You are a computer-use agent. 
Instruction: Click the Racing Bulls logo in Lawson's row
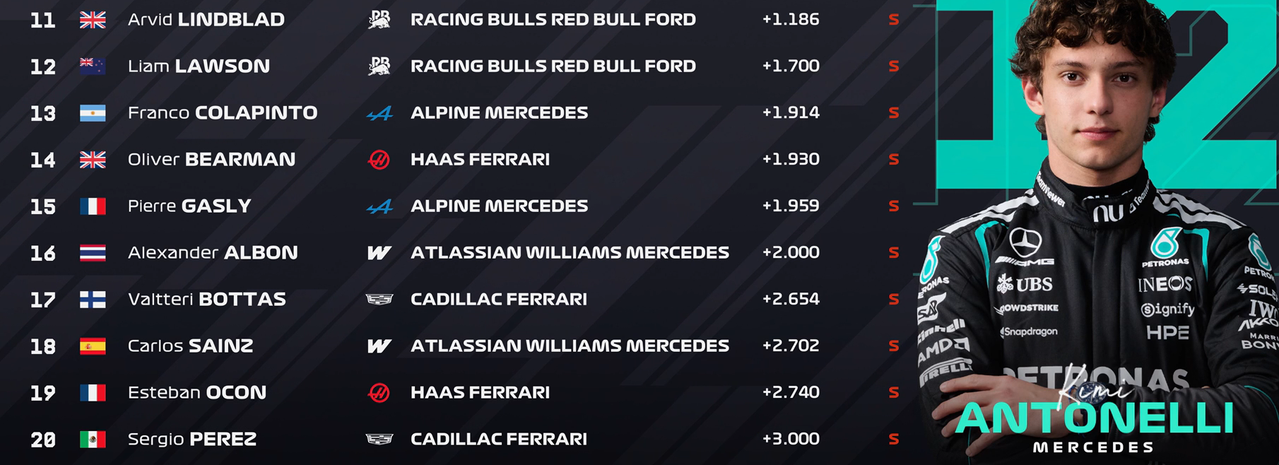click(x=379, y=66)
